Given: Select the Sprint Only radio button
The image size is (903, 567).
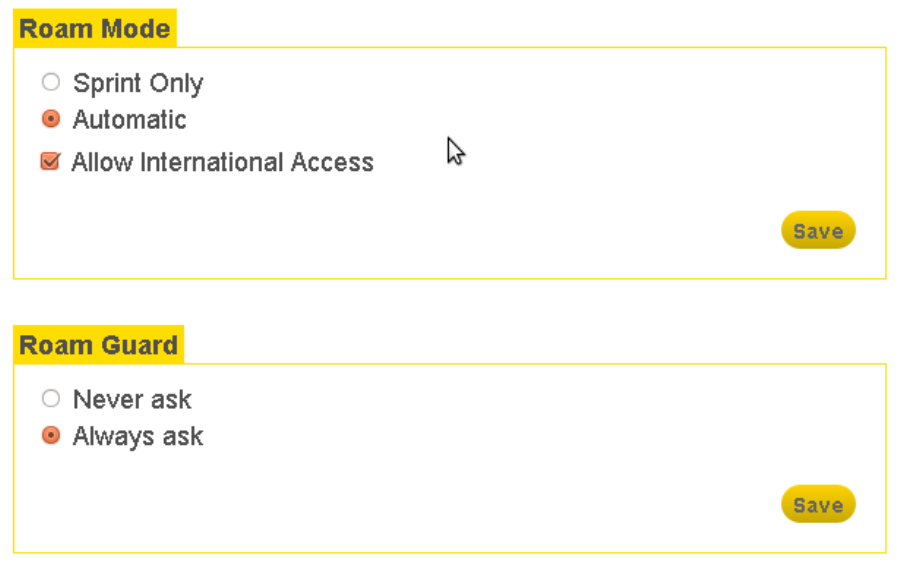Looking at the screenshot, I should pos(51,82).
